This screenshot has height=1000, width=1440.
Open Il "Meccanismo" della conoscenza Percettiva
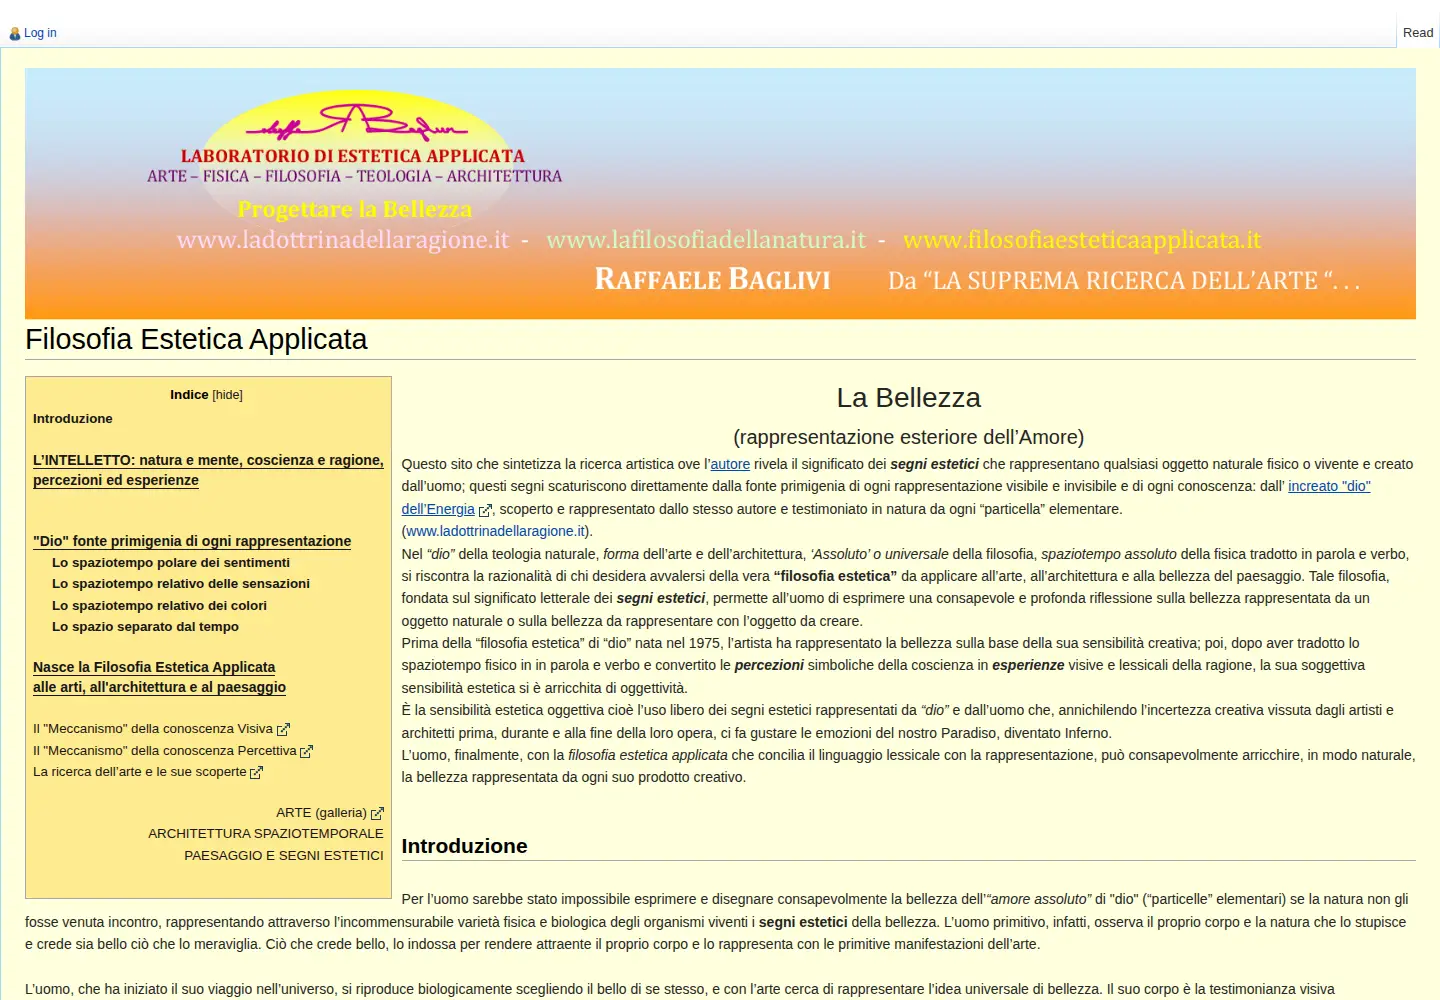165,751
